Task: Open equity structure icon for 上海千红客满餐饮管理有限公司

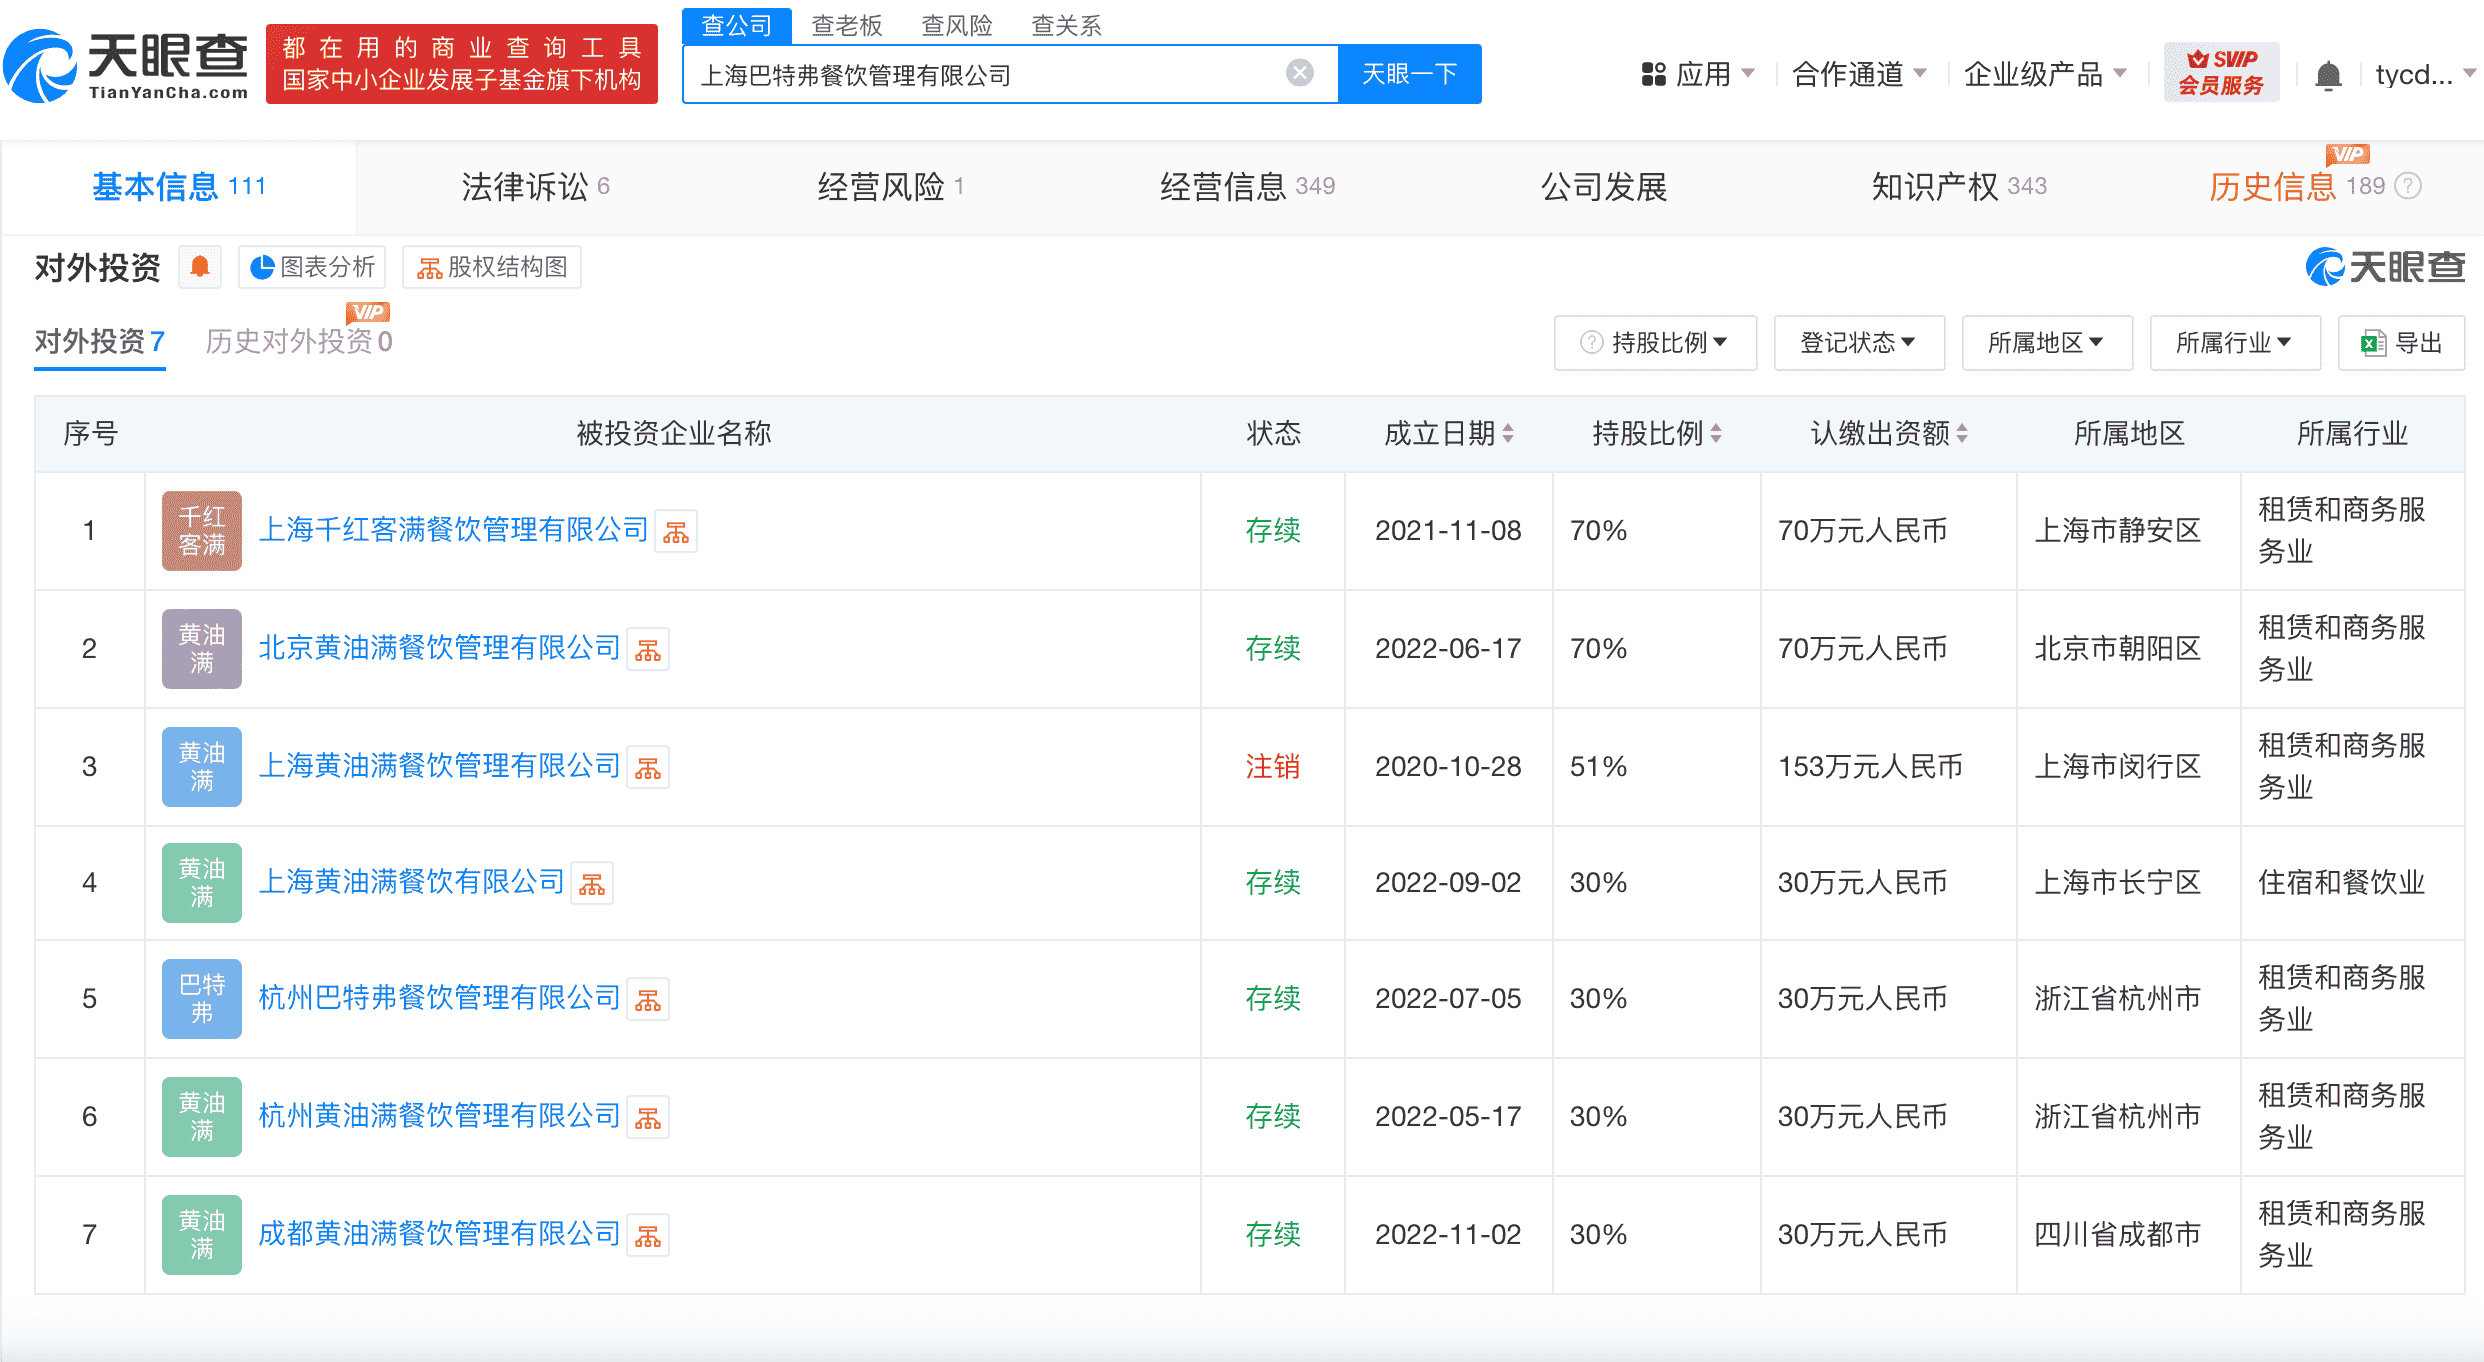Action: 676,532
